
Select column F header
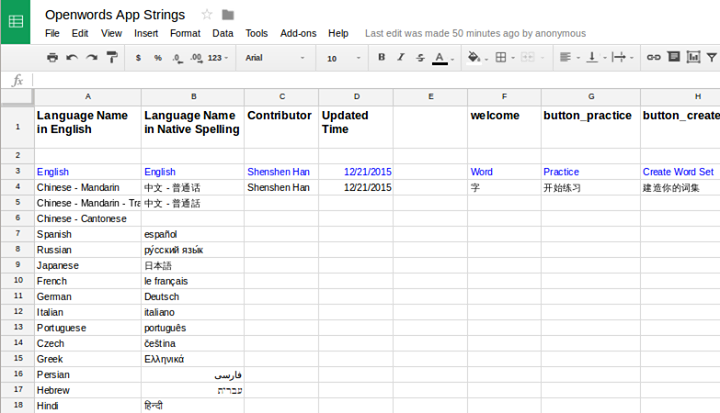point(504,97)
